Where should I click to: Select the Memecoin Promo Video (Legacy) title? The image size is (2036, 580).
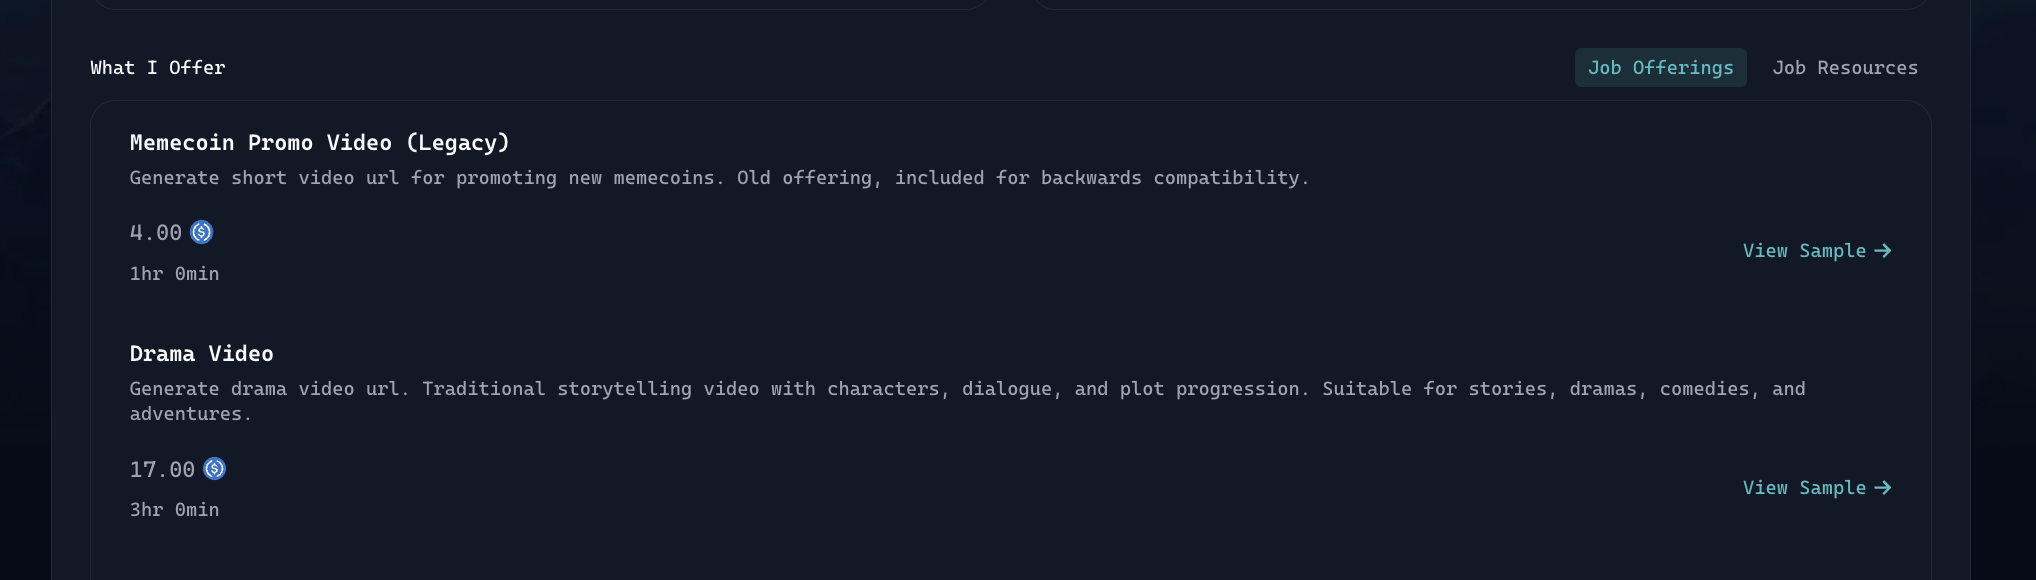(319, 143)
